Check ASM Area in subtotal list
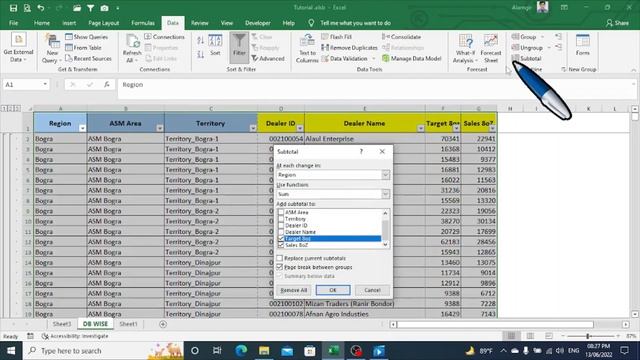The image size is (640, 360). [281, 212]
